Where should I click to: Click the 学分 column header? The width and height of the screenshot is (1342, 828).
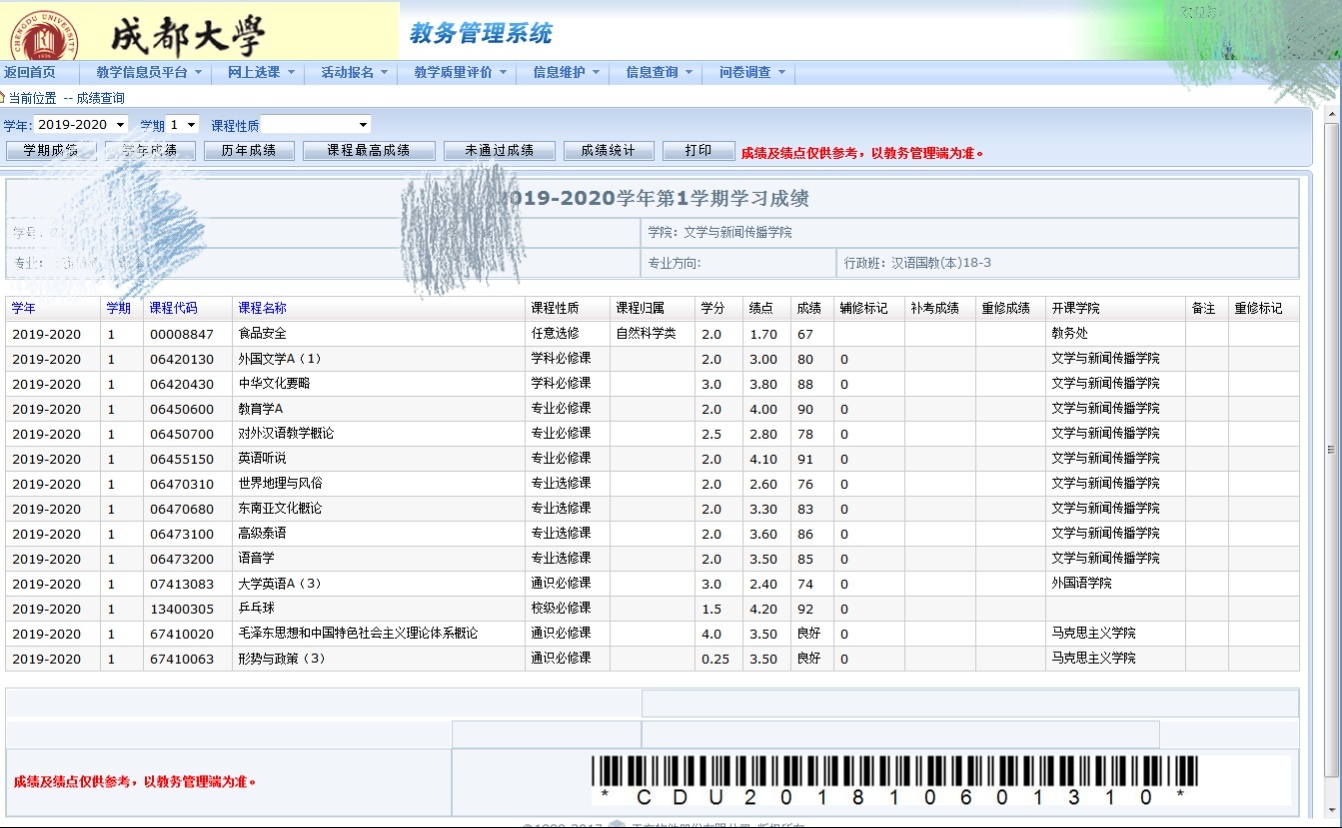pyautogui.click(x=712, y=308)
